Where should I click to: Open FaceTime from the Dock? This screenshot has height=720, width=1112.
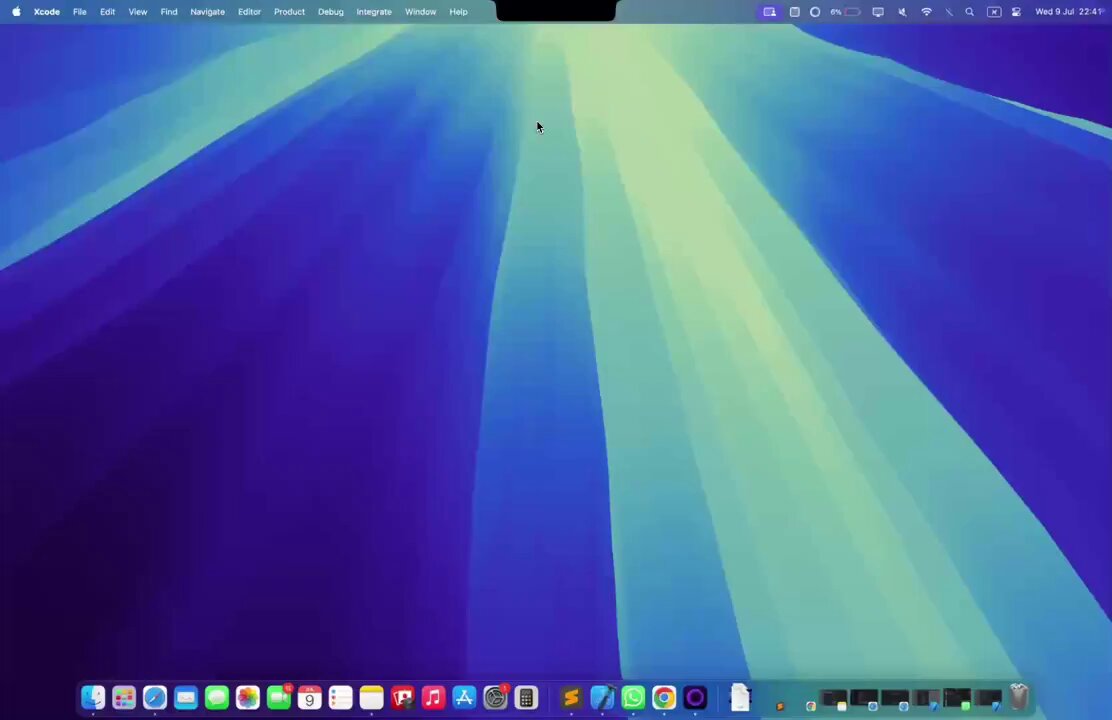279,697
